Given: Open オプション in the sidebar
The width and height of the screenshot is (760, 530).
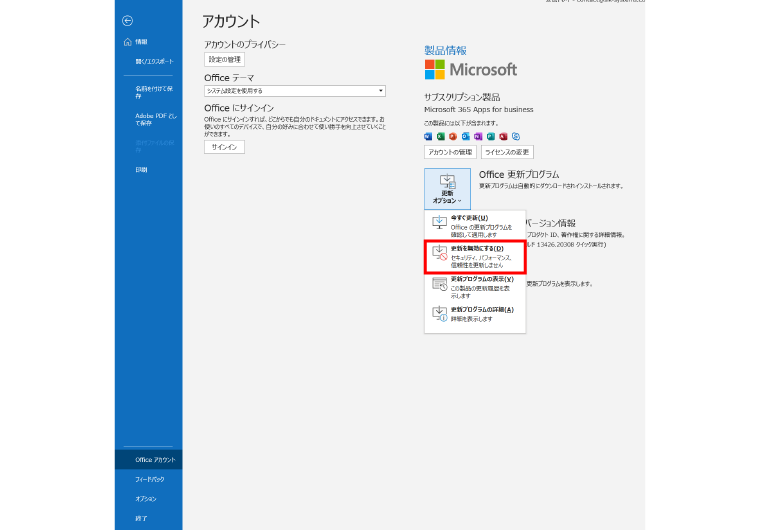Looking at the screenshot, I should point(148,498).
